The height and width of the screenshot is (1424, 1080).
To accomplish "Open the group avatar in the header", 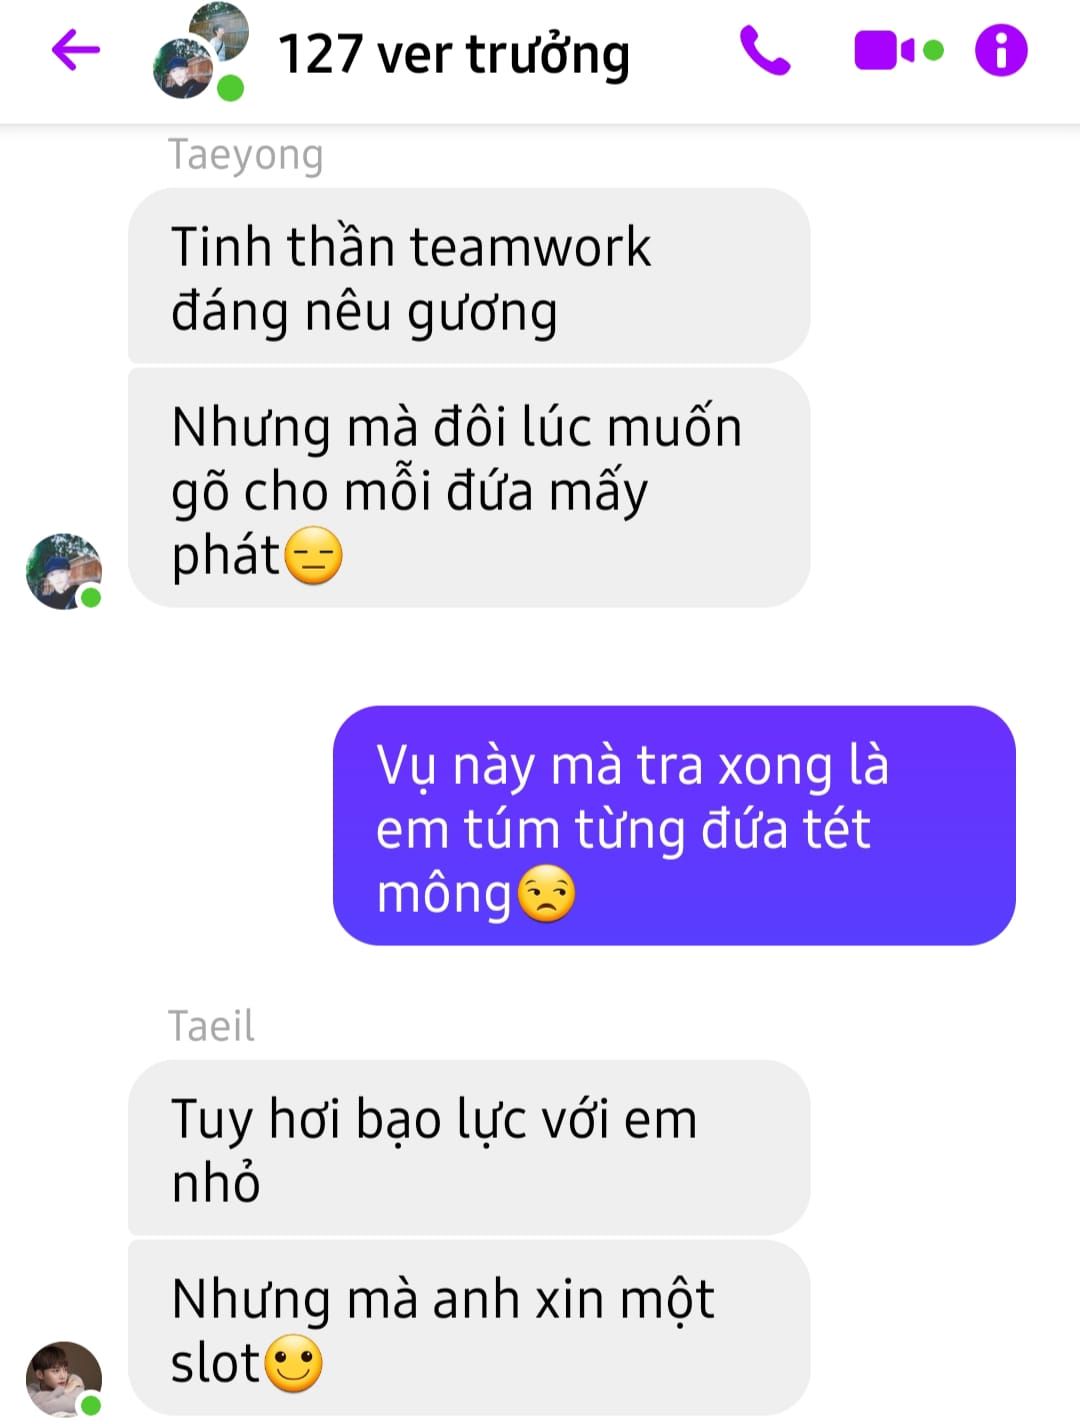I will tap(200, 51).
